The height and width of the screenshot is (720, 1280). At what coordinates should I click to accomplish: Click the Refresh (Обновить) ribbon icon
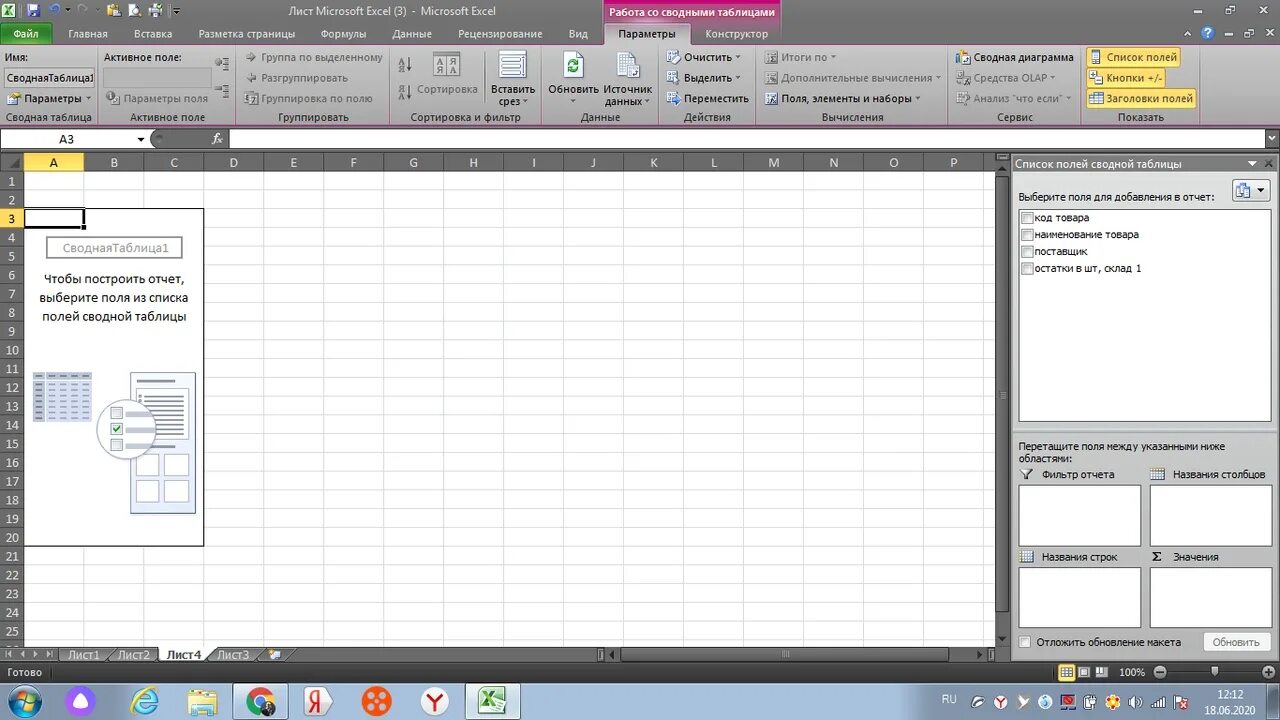(573, 78)
